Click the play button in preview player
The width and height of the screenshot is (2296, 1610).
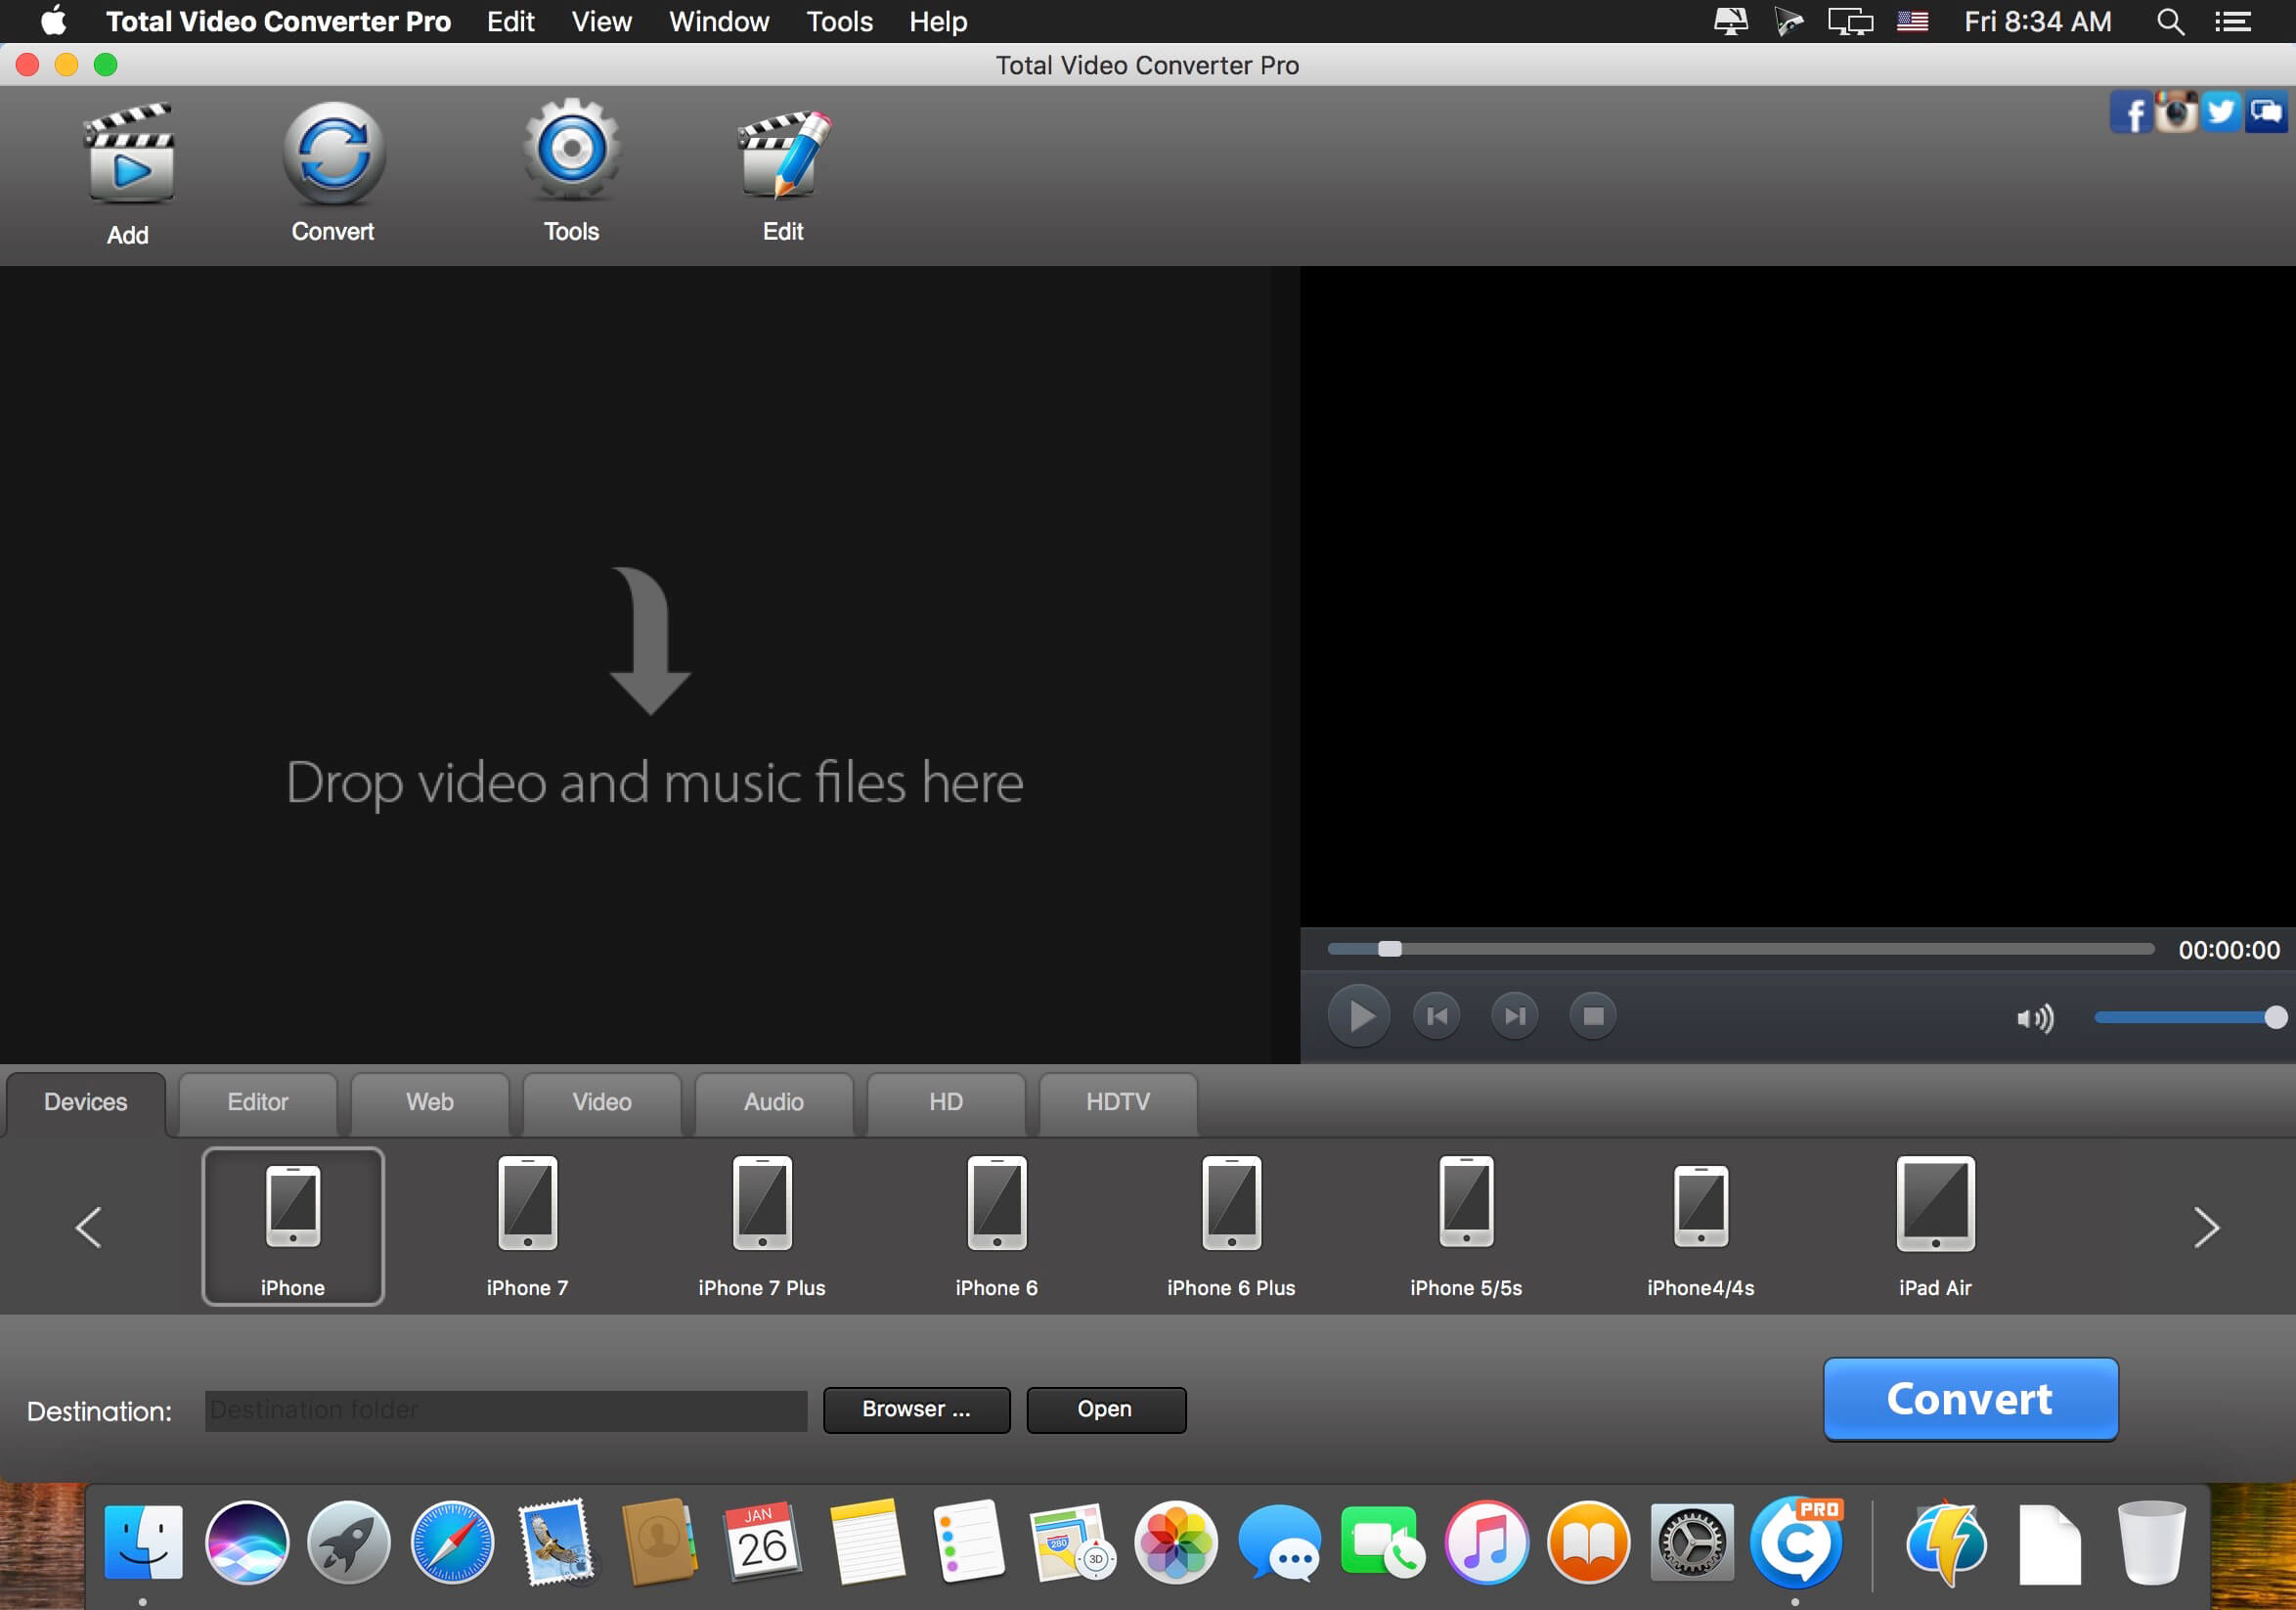[x=1357, y=1015]
